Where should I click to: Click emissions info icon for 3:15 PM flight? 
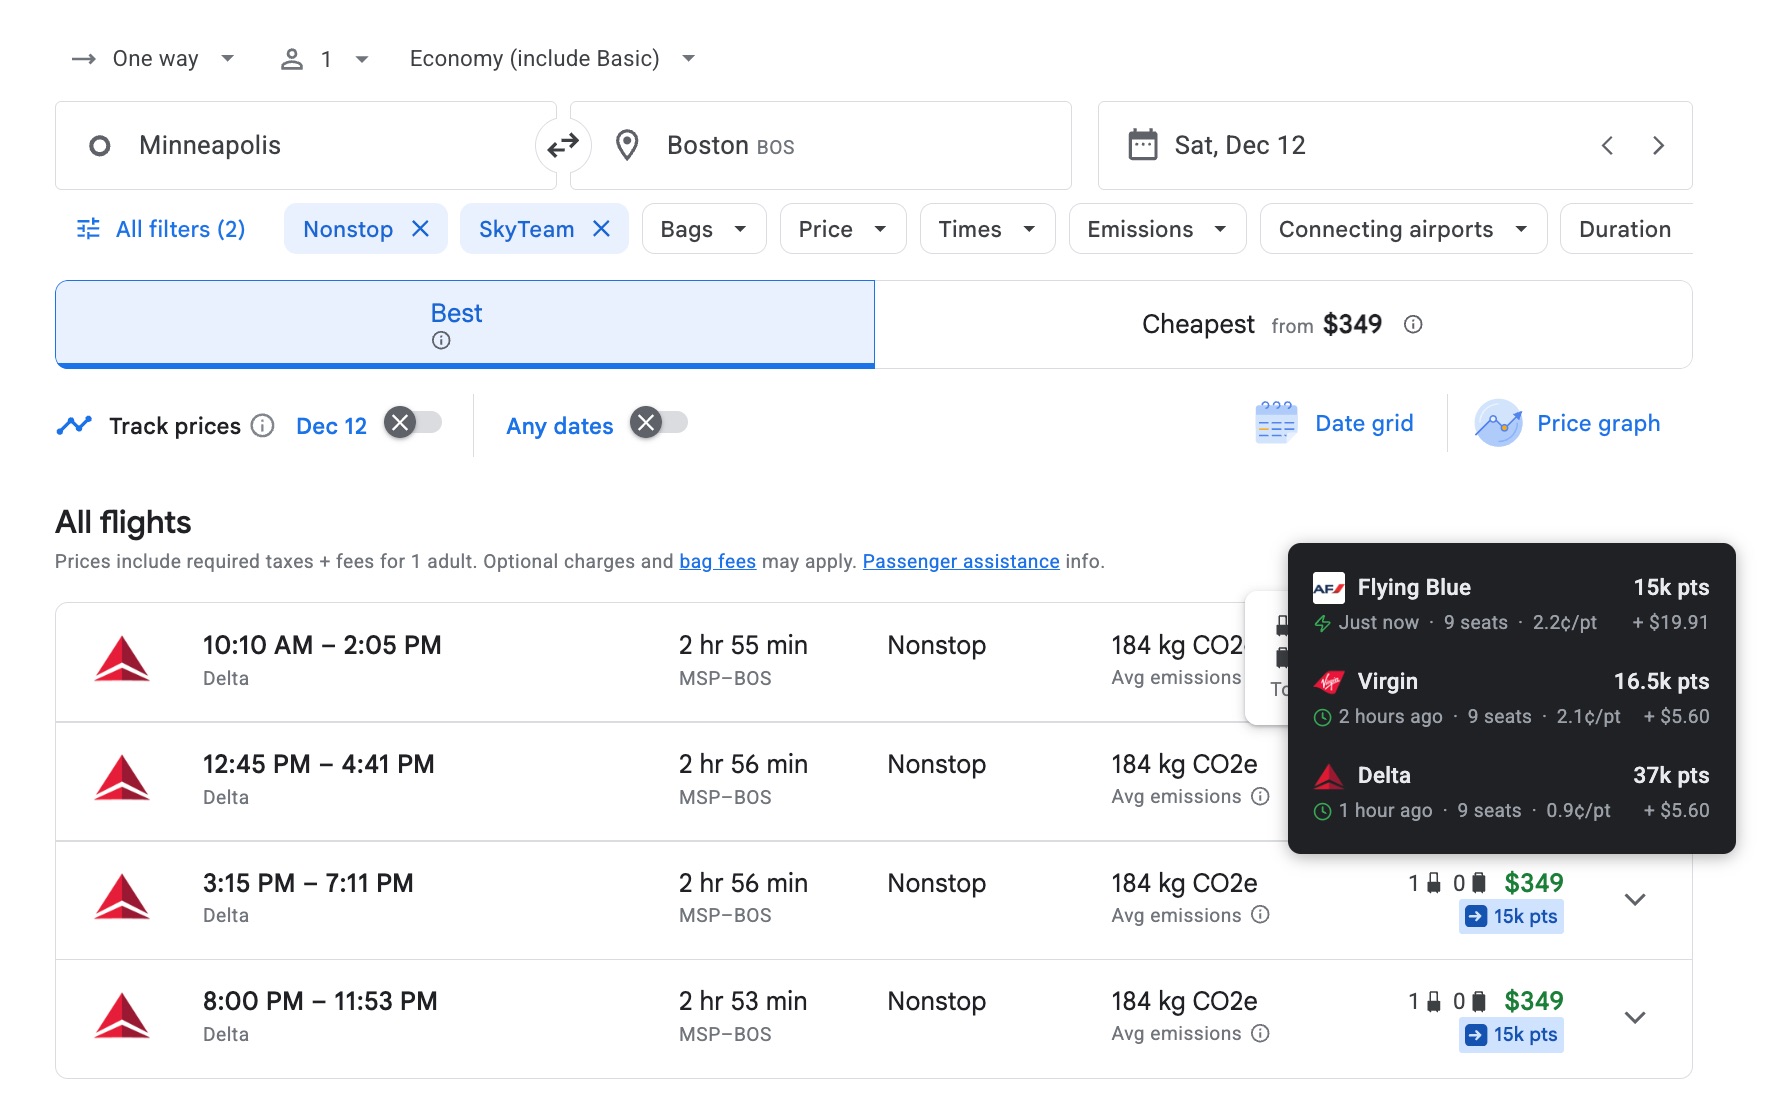1260,914
